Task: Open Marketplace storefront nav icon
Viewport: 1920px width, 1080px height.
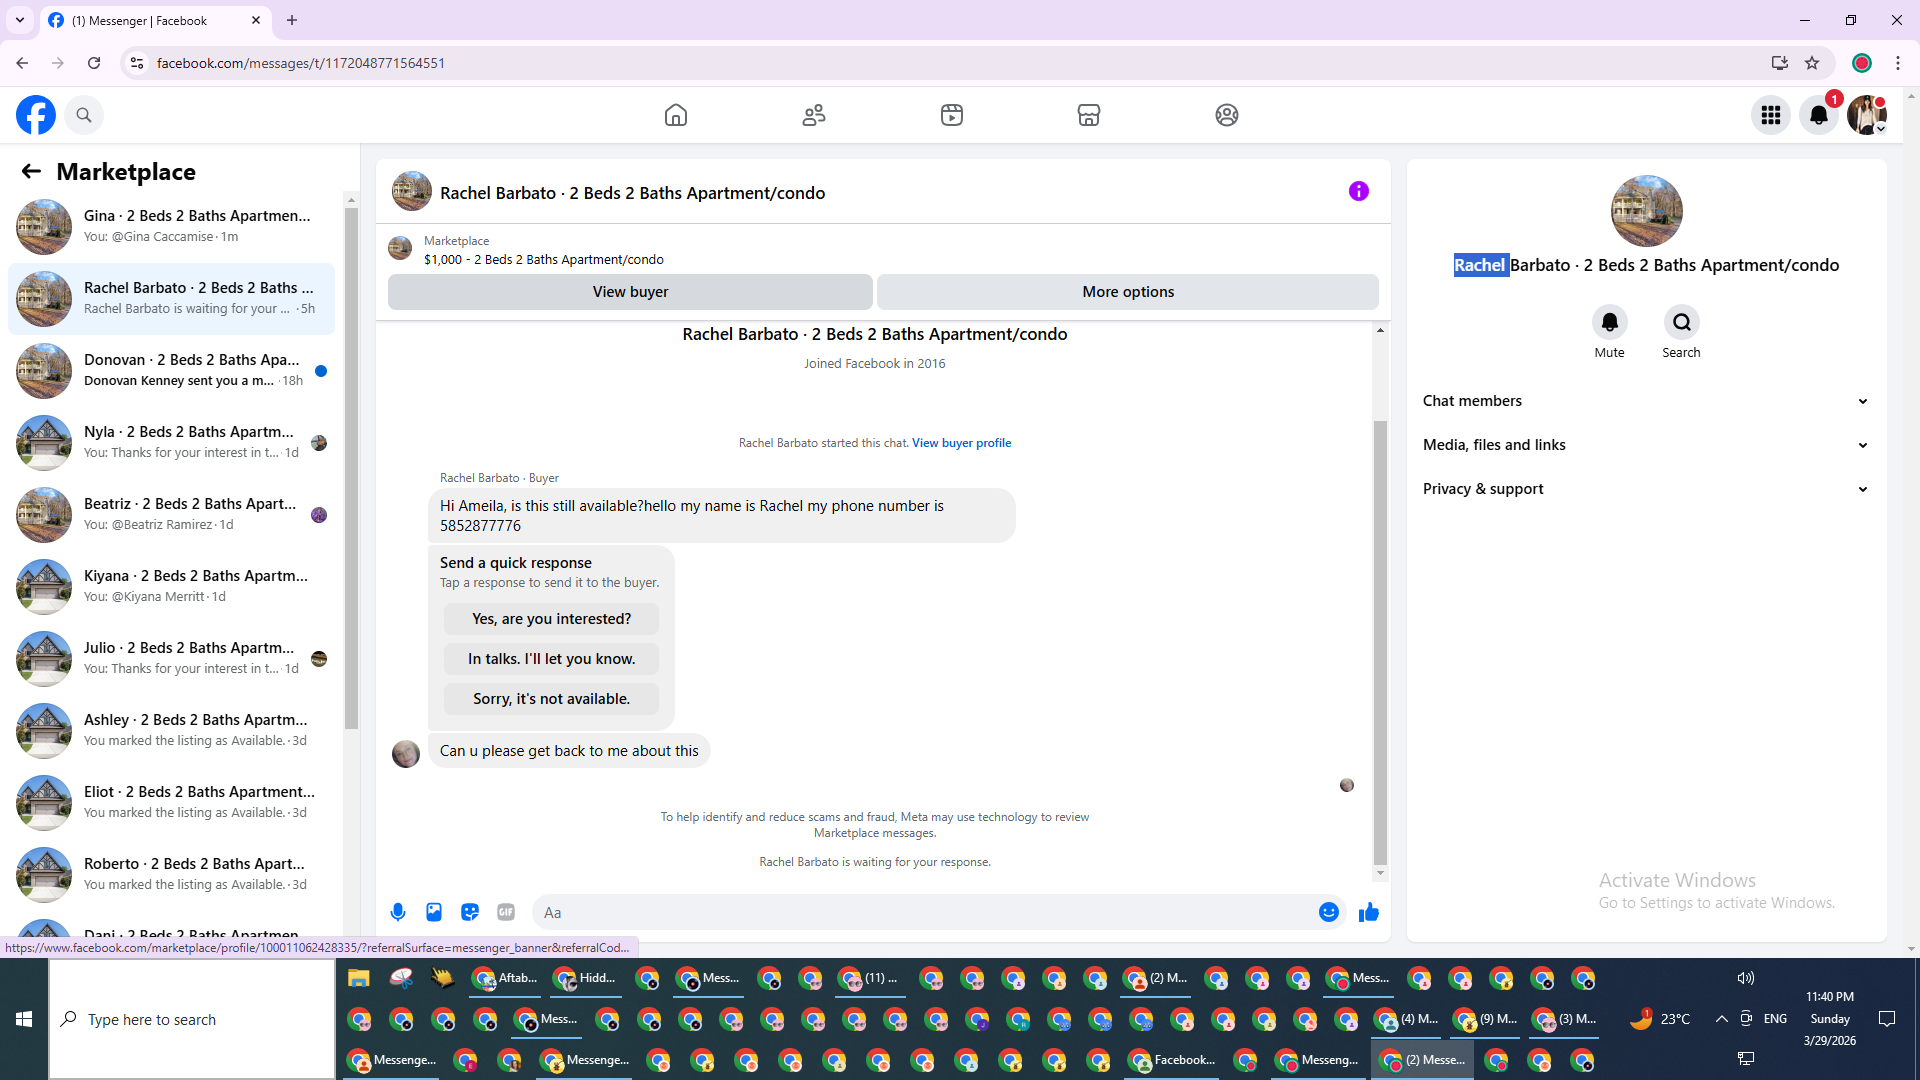Action: click(x=1089, y=115)
